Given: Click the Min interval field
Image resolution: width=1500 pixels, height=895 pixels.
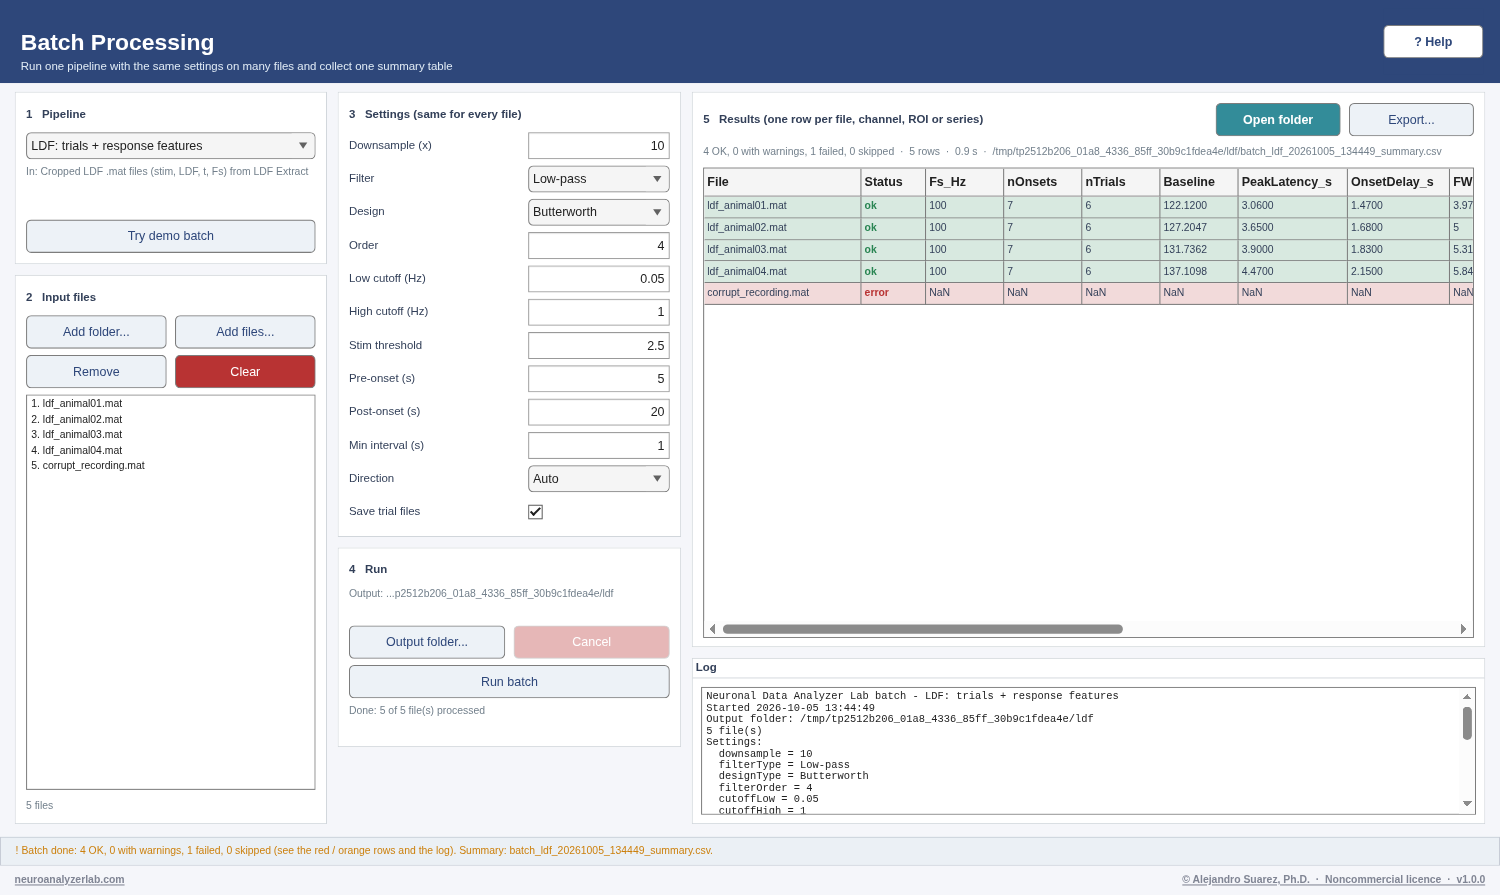Looking at the screenshot, I should 598,446.
